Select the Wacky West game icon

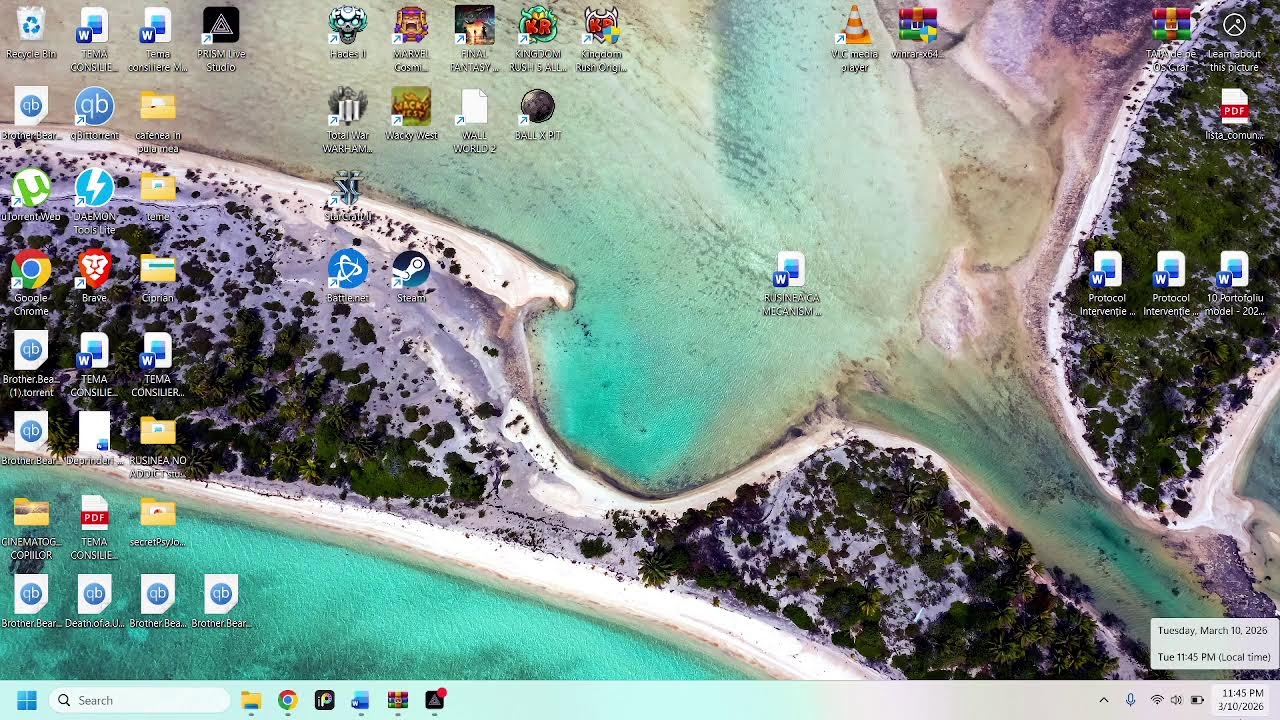(x=411, y=114)
